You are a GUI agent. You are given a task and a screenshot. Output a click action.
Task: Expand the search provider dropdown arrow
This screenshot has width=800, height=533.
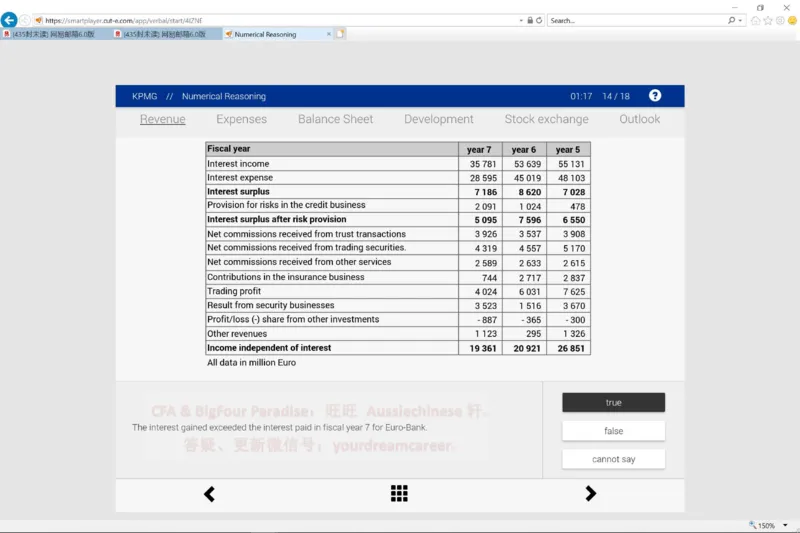[741, 20]
